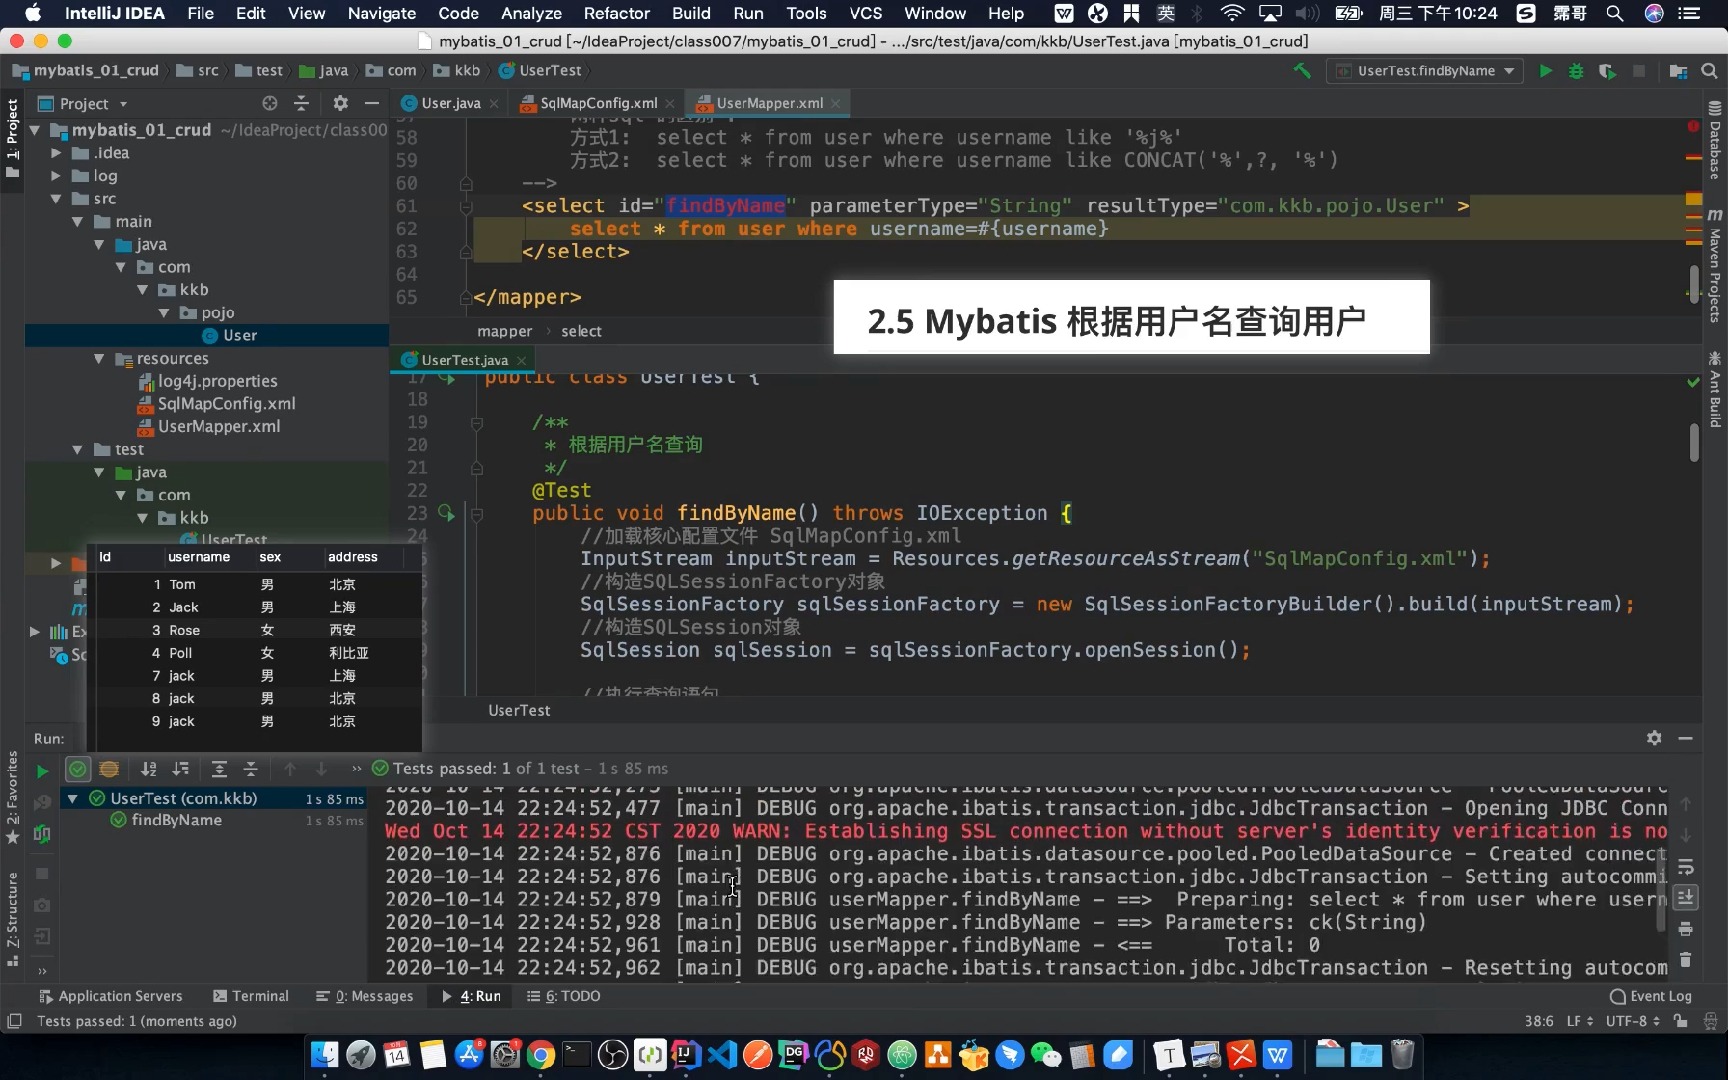Image resolution: width=1728 pixels, height=1080 pixels.
Task: Collapse mybatis_01_crud project root
Action: point(35,131)
